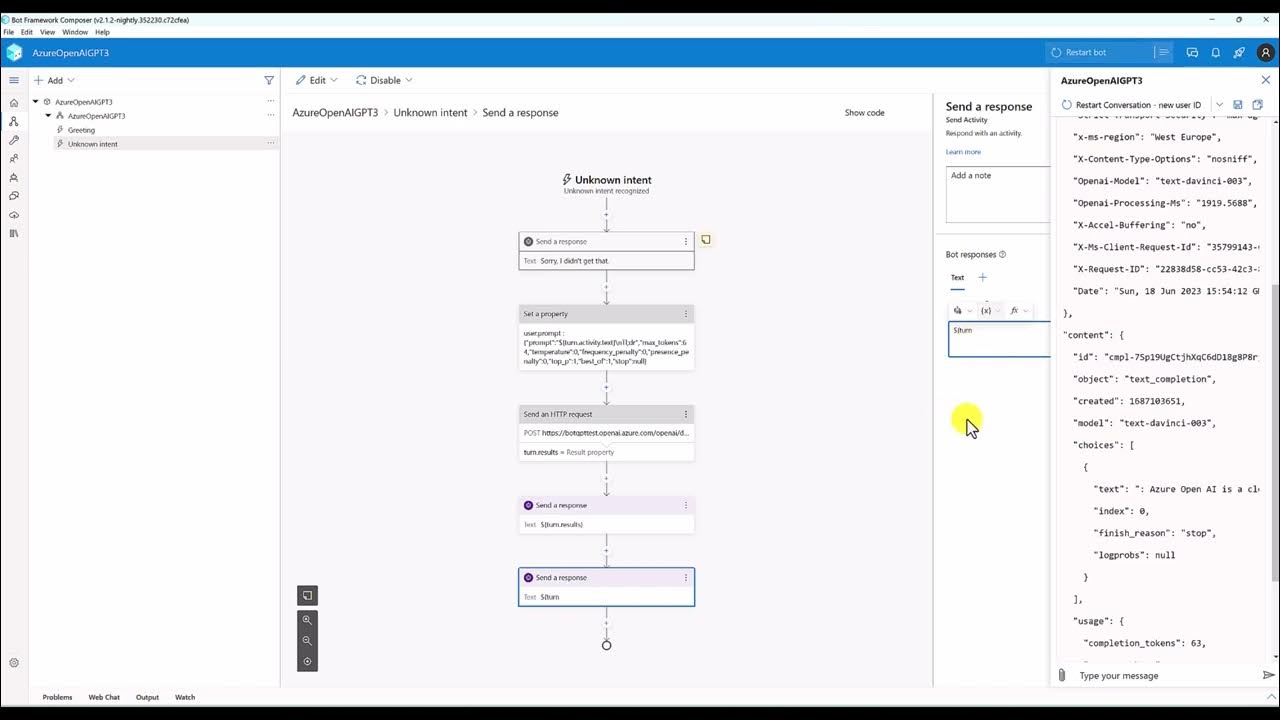Image resolution: width=1280 pixels, height=720 pixels.
Task: Open Restart Conversation options chevron
Action: [1219, 104]
